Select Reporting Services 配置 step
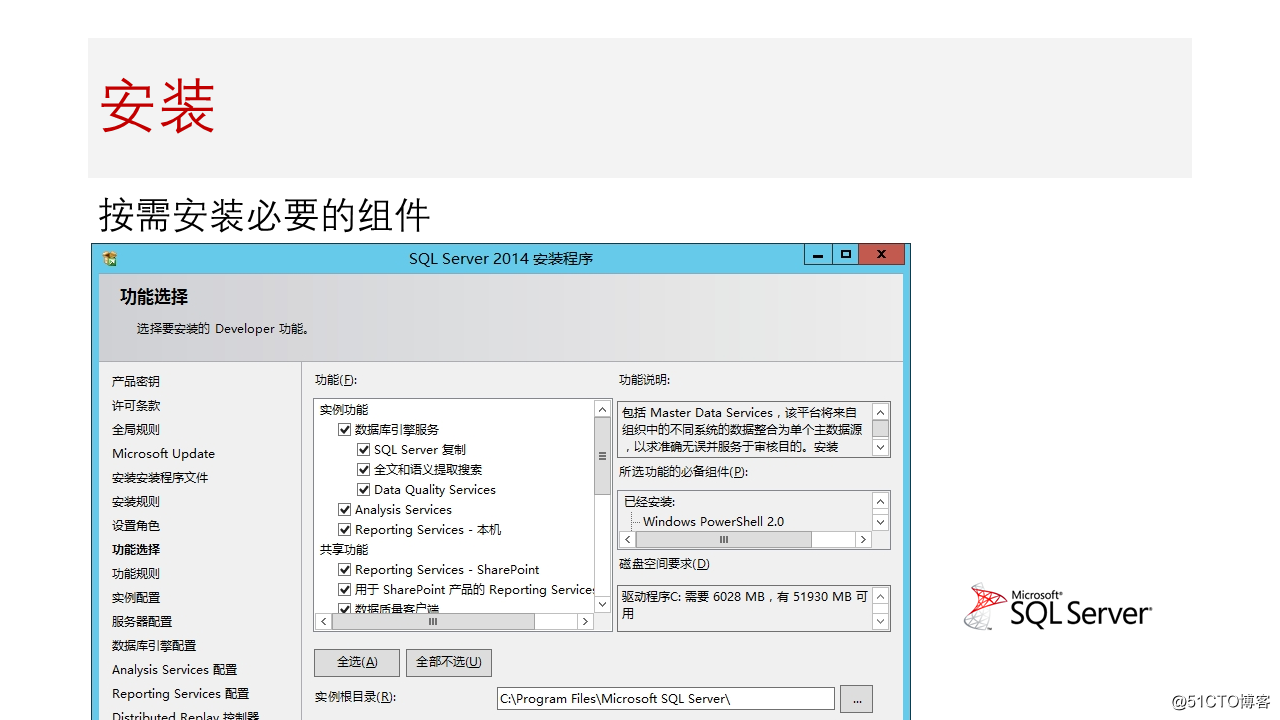 tap(181, 694)
